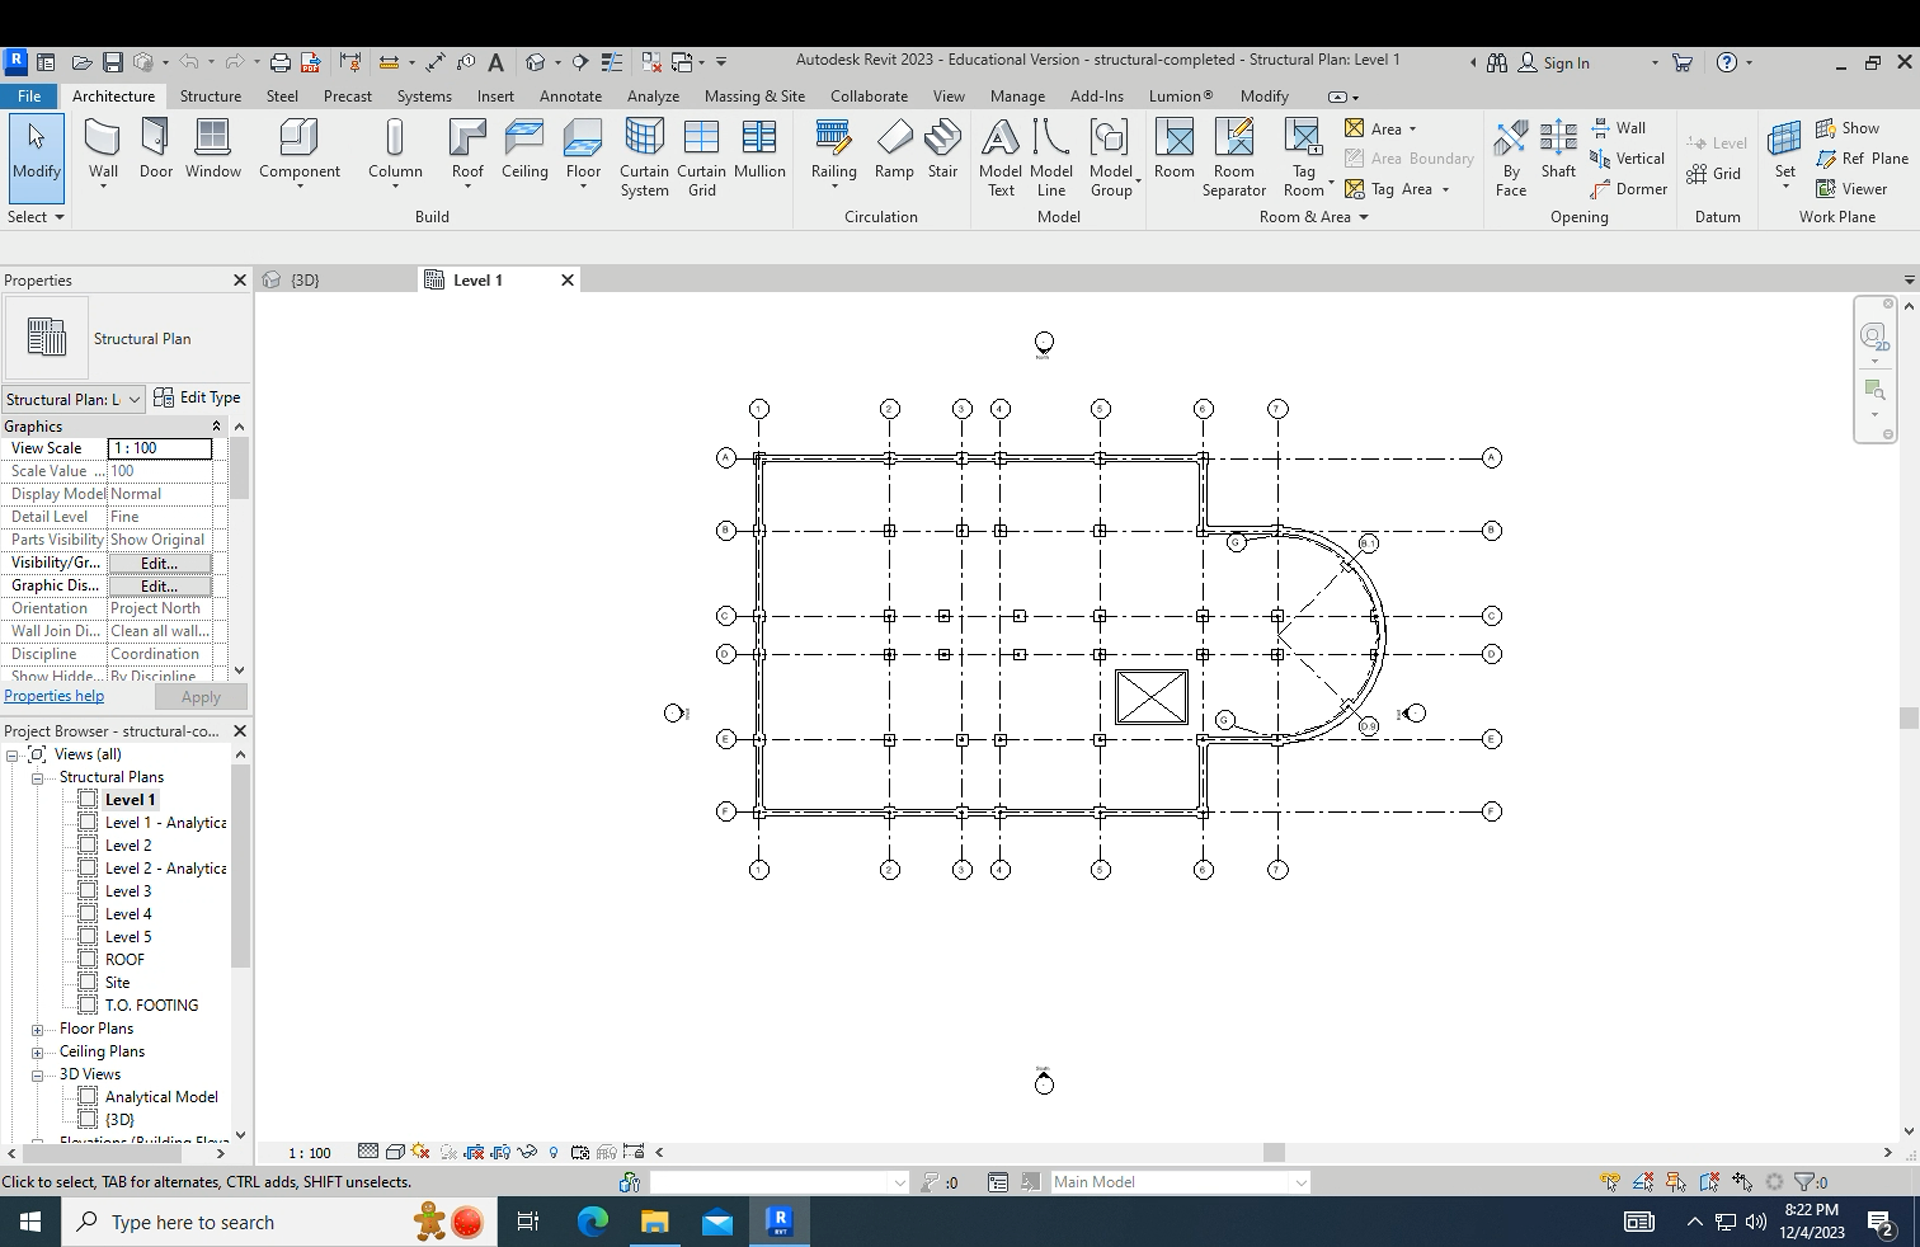The image size is (1920, 1247).
Task: Select the Mullion tool
Action: (759, 150)
